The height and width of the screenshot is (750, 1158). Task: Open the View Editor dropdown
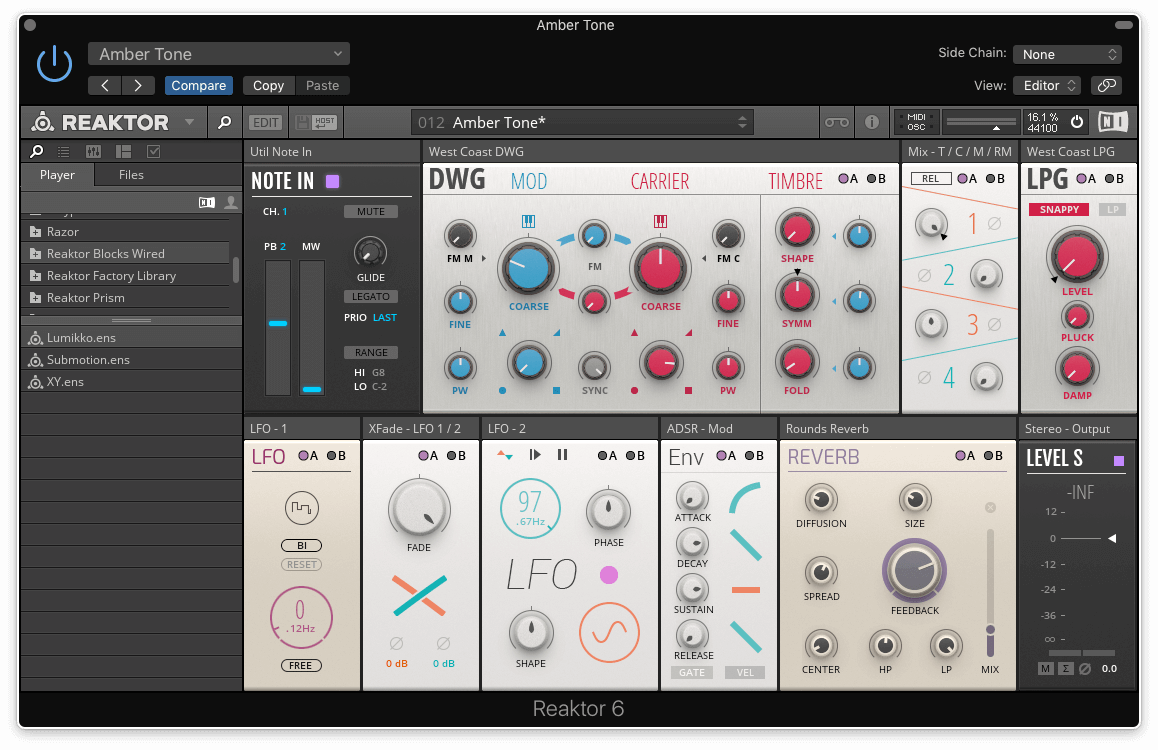click(x=1047, y=86)
